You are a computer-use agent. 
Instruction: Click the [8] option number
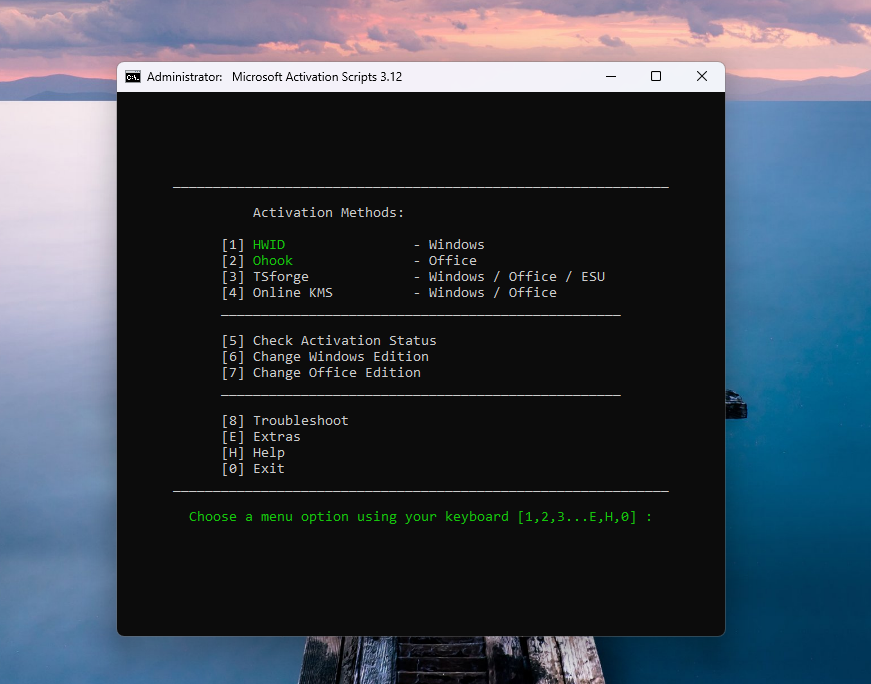(x=233, y=421)
